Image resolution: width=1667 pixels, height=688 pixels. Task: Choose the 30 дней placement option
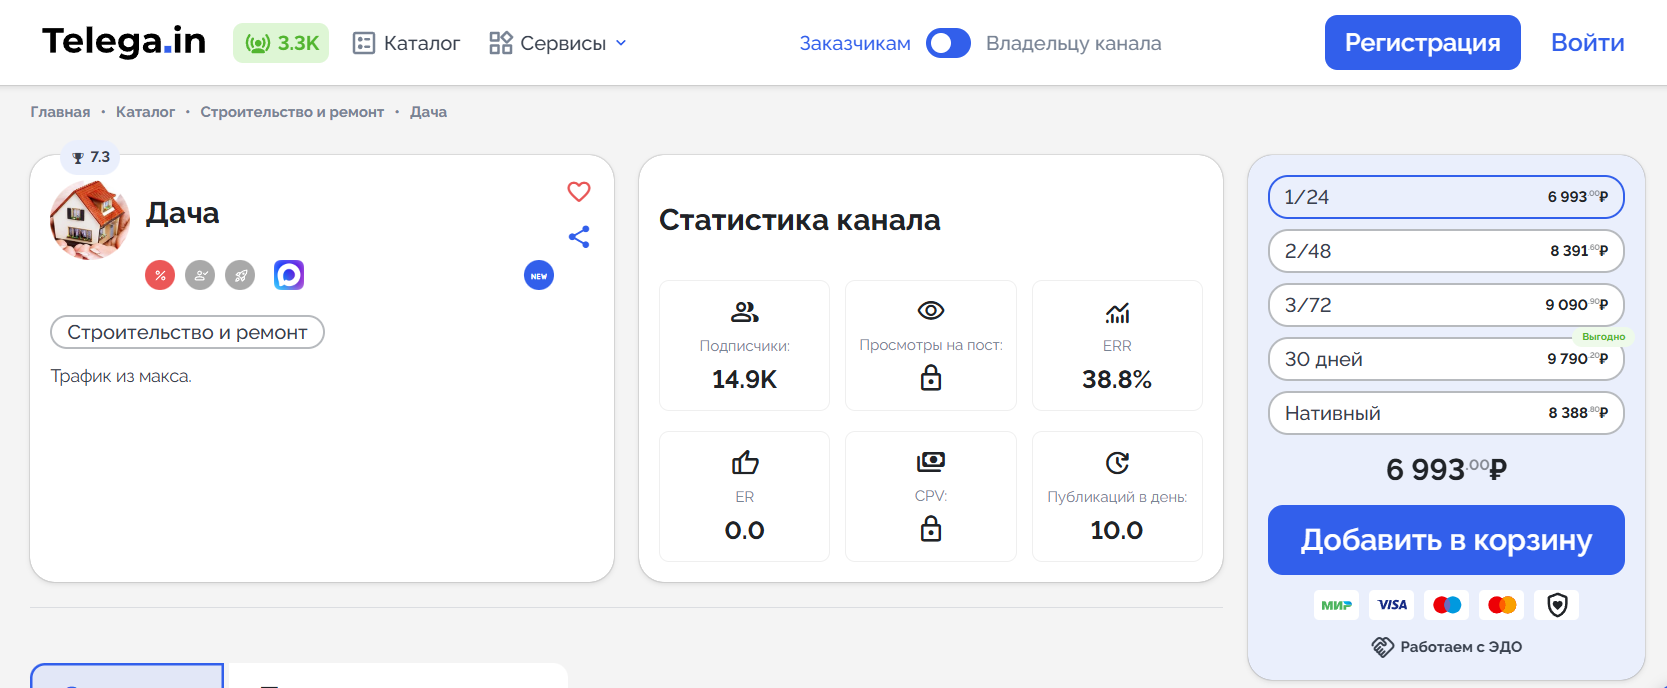1445,359
